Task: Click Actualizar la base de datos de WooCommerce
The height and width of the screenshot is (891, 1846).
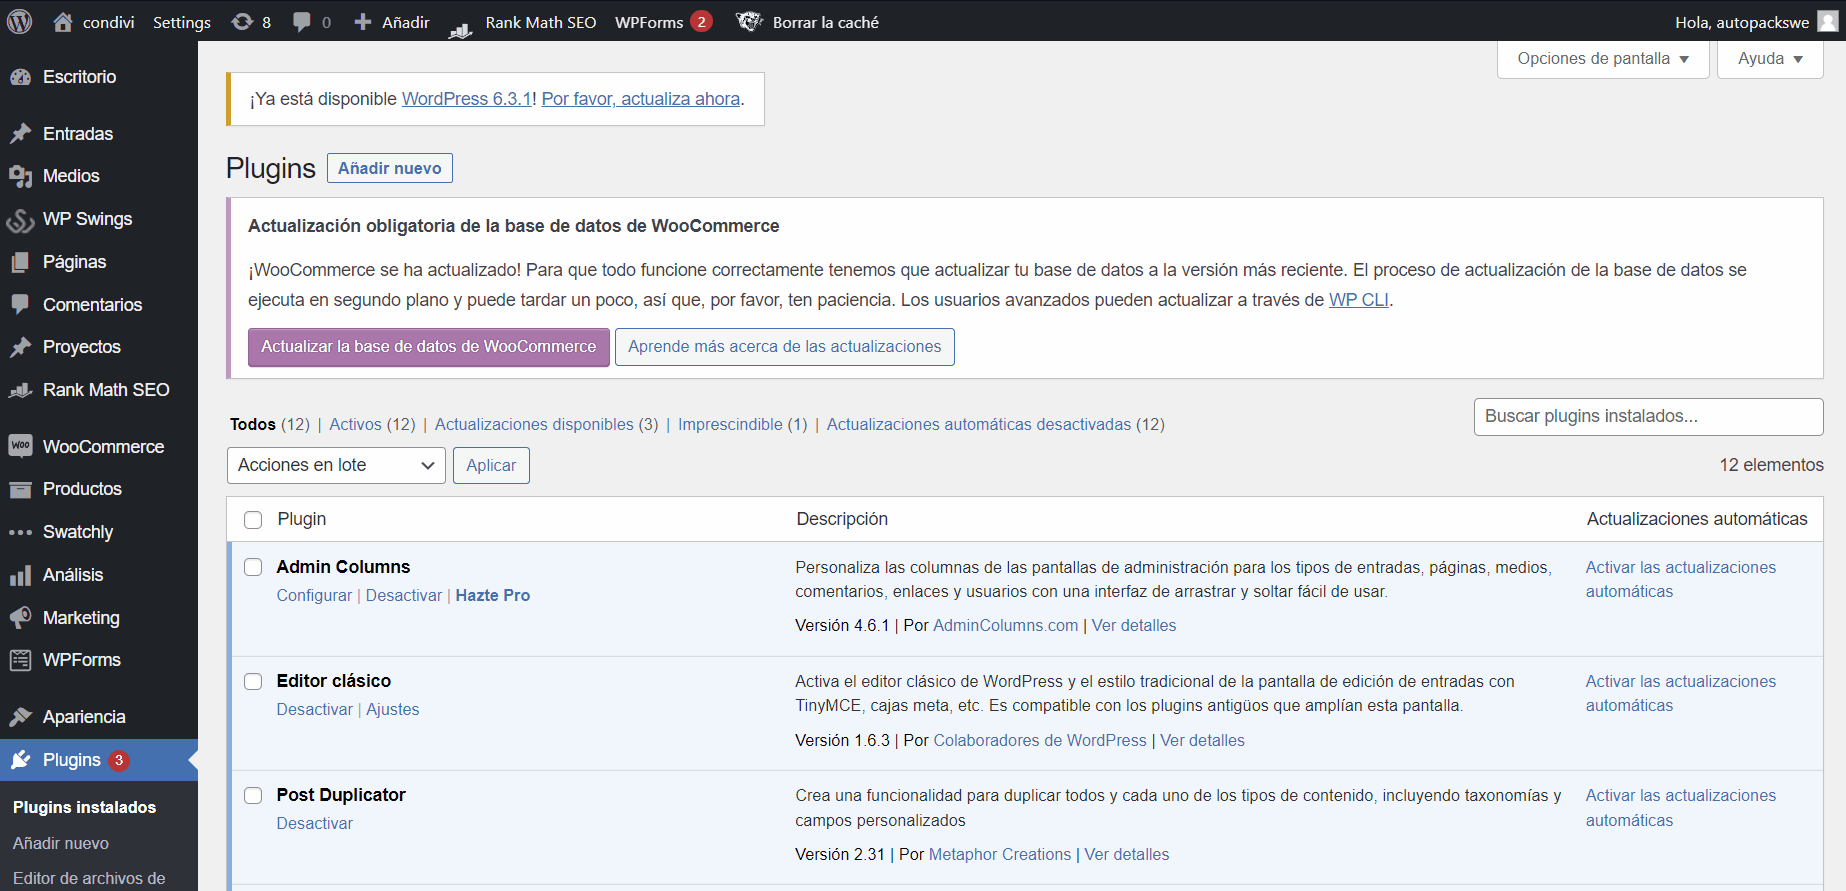Action: point(428,347)
